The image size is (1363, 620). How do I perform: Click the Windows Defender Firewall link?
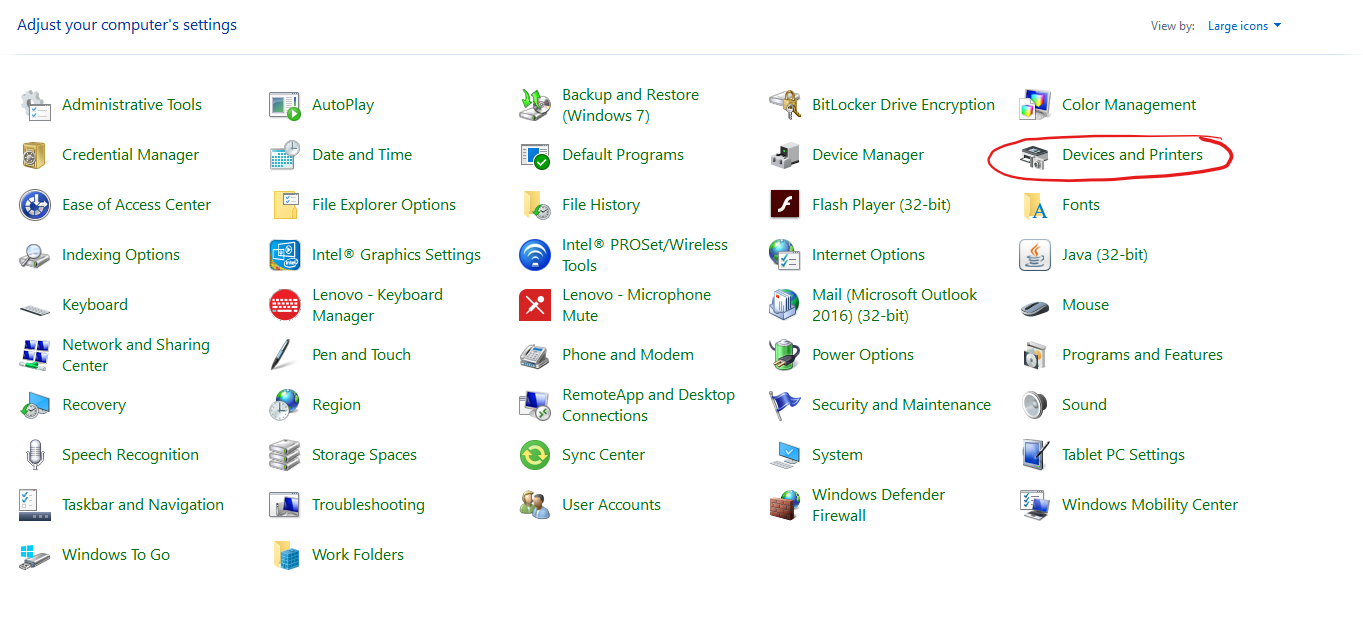[x=878, y=505]
